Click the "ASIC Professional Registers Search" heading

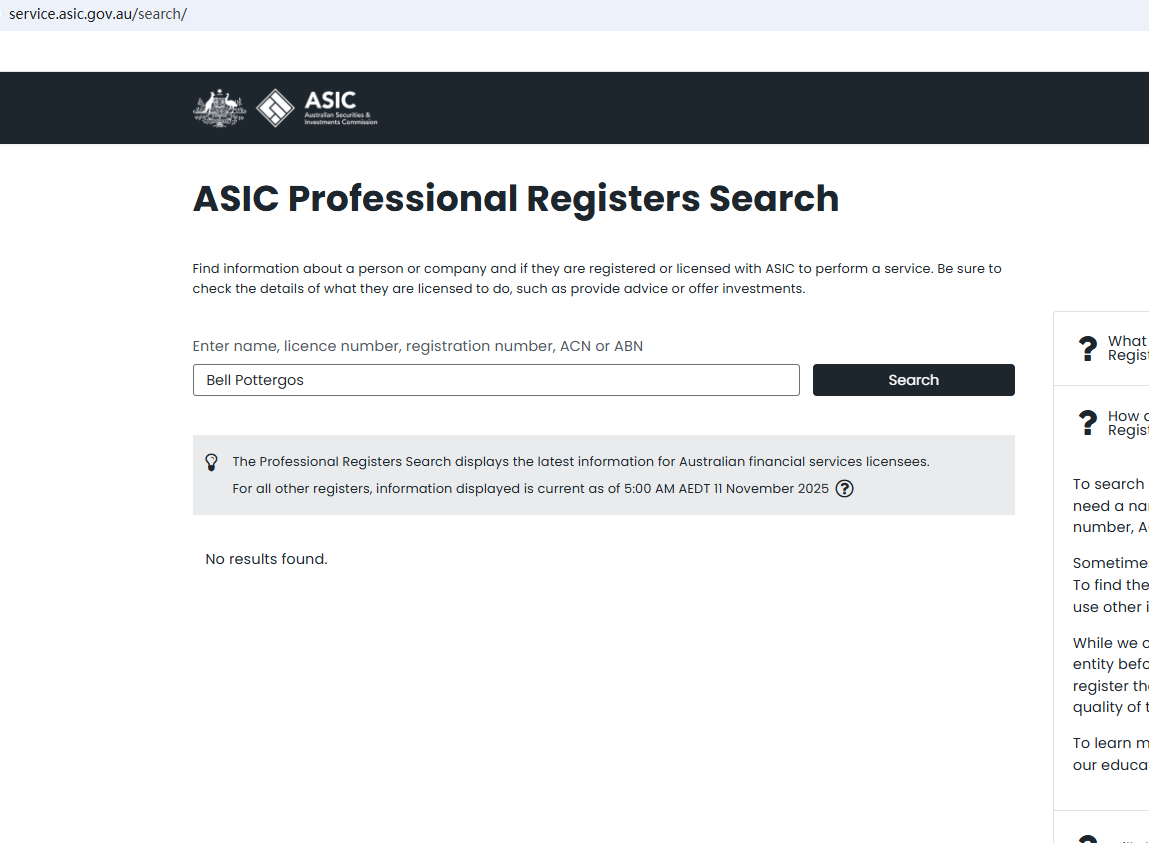516,198
